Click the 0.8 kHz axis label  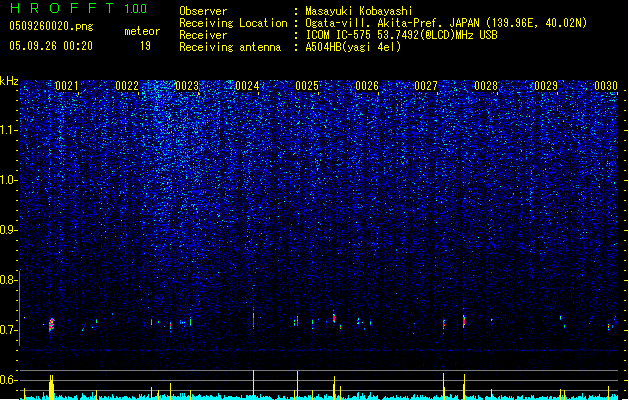[9, 280]
